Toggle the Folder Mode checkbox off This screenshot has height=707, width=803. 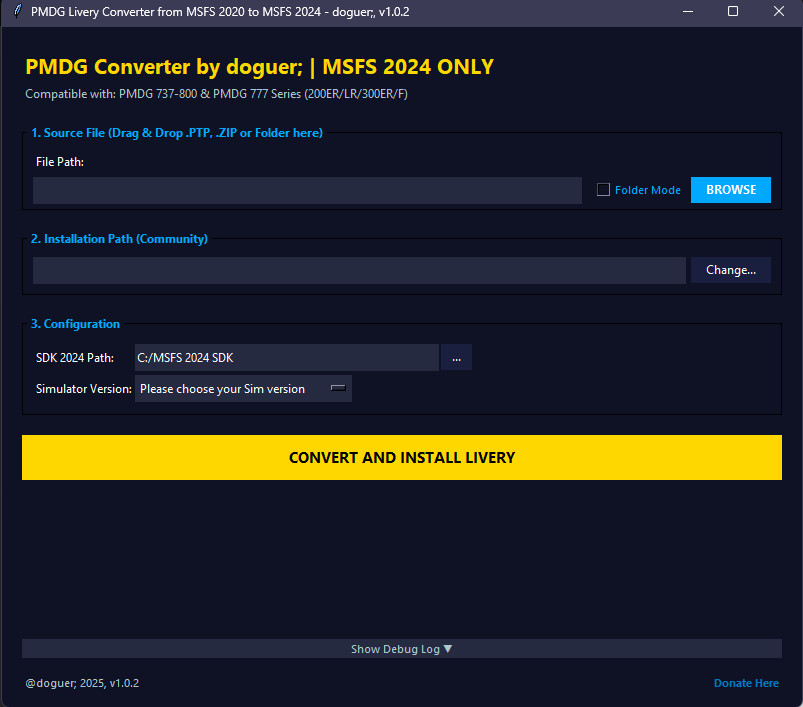tap(603, 189)
